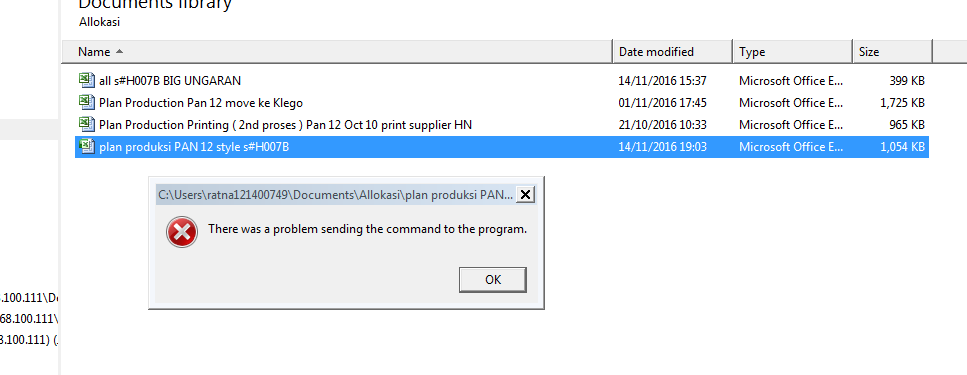
Task: Click the 1,725 KB size entry
Action: (902, 102)
